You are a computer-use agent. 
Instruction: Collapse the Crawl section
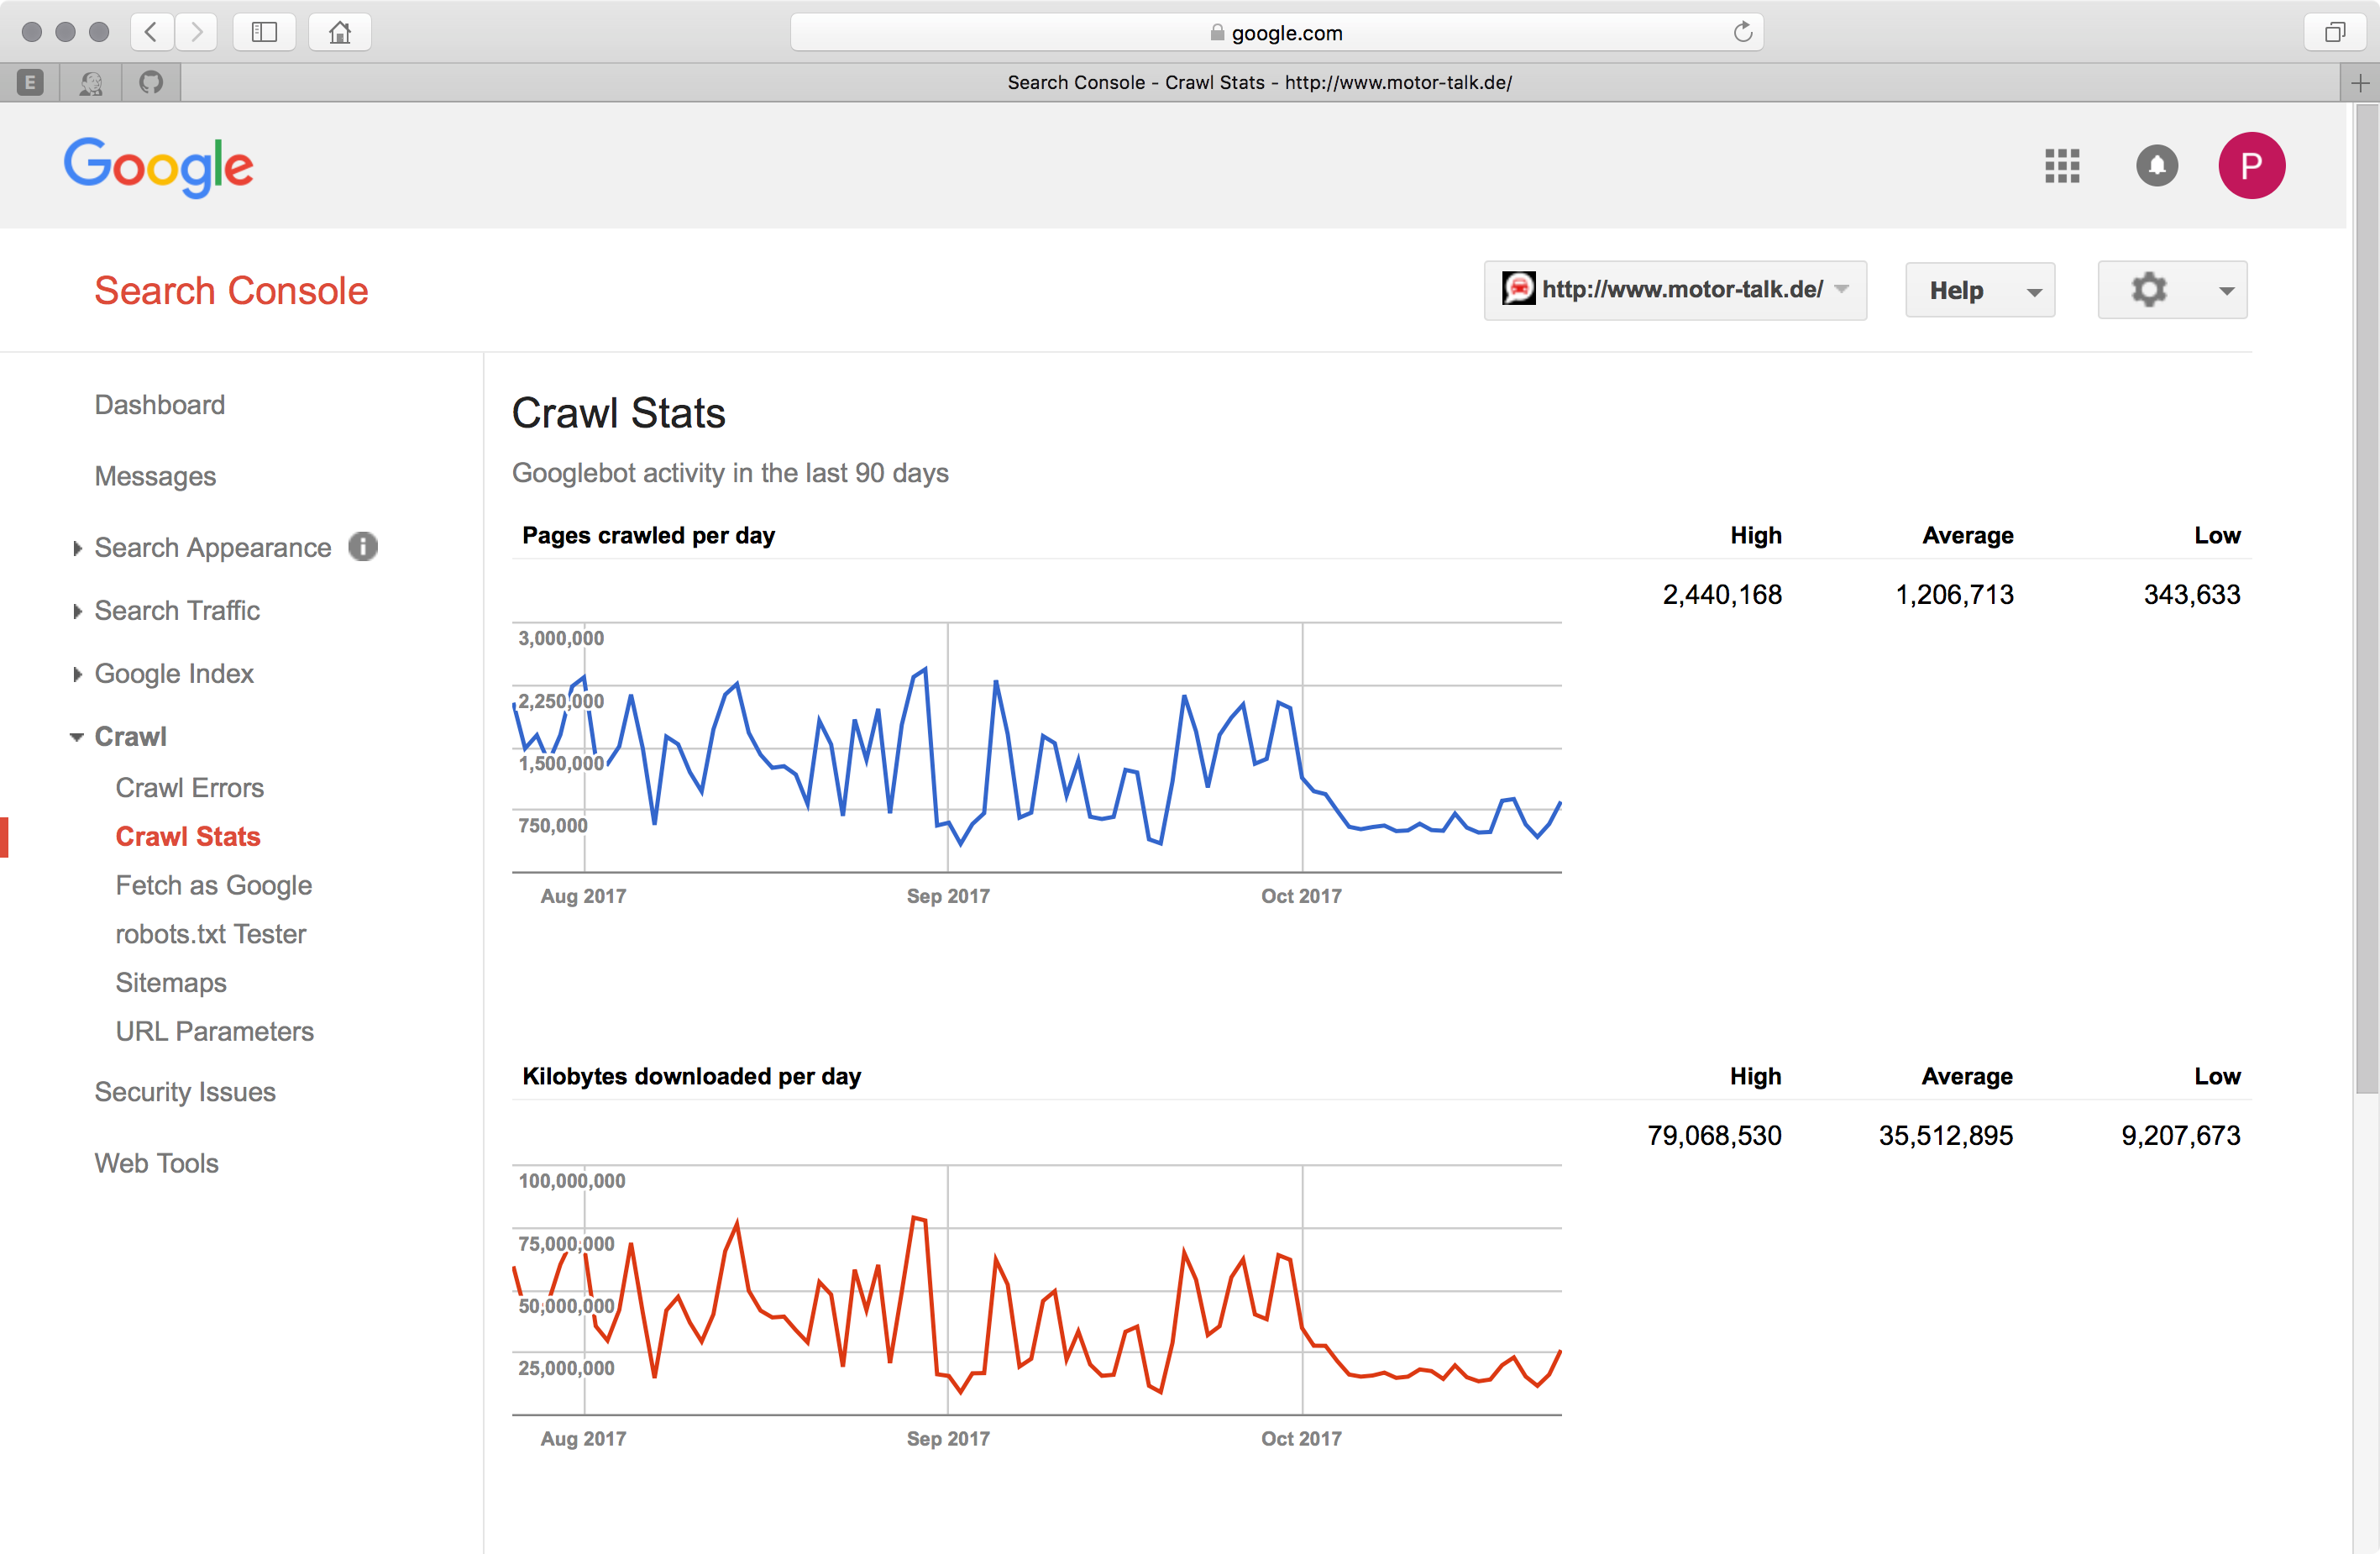point(130,737)
